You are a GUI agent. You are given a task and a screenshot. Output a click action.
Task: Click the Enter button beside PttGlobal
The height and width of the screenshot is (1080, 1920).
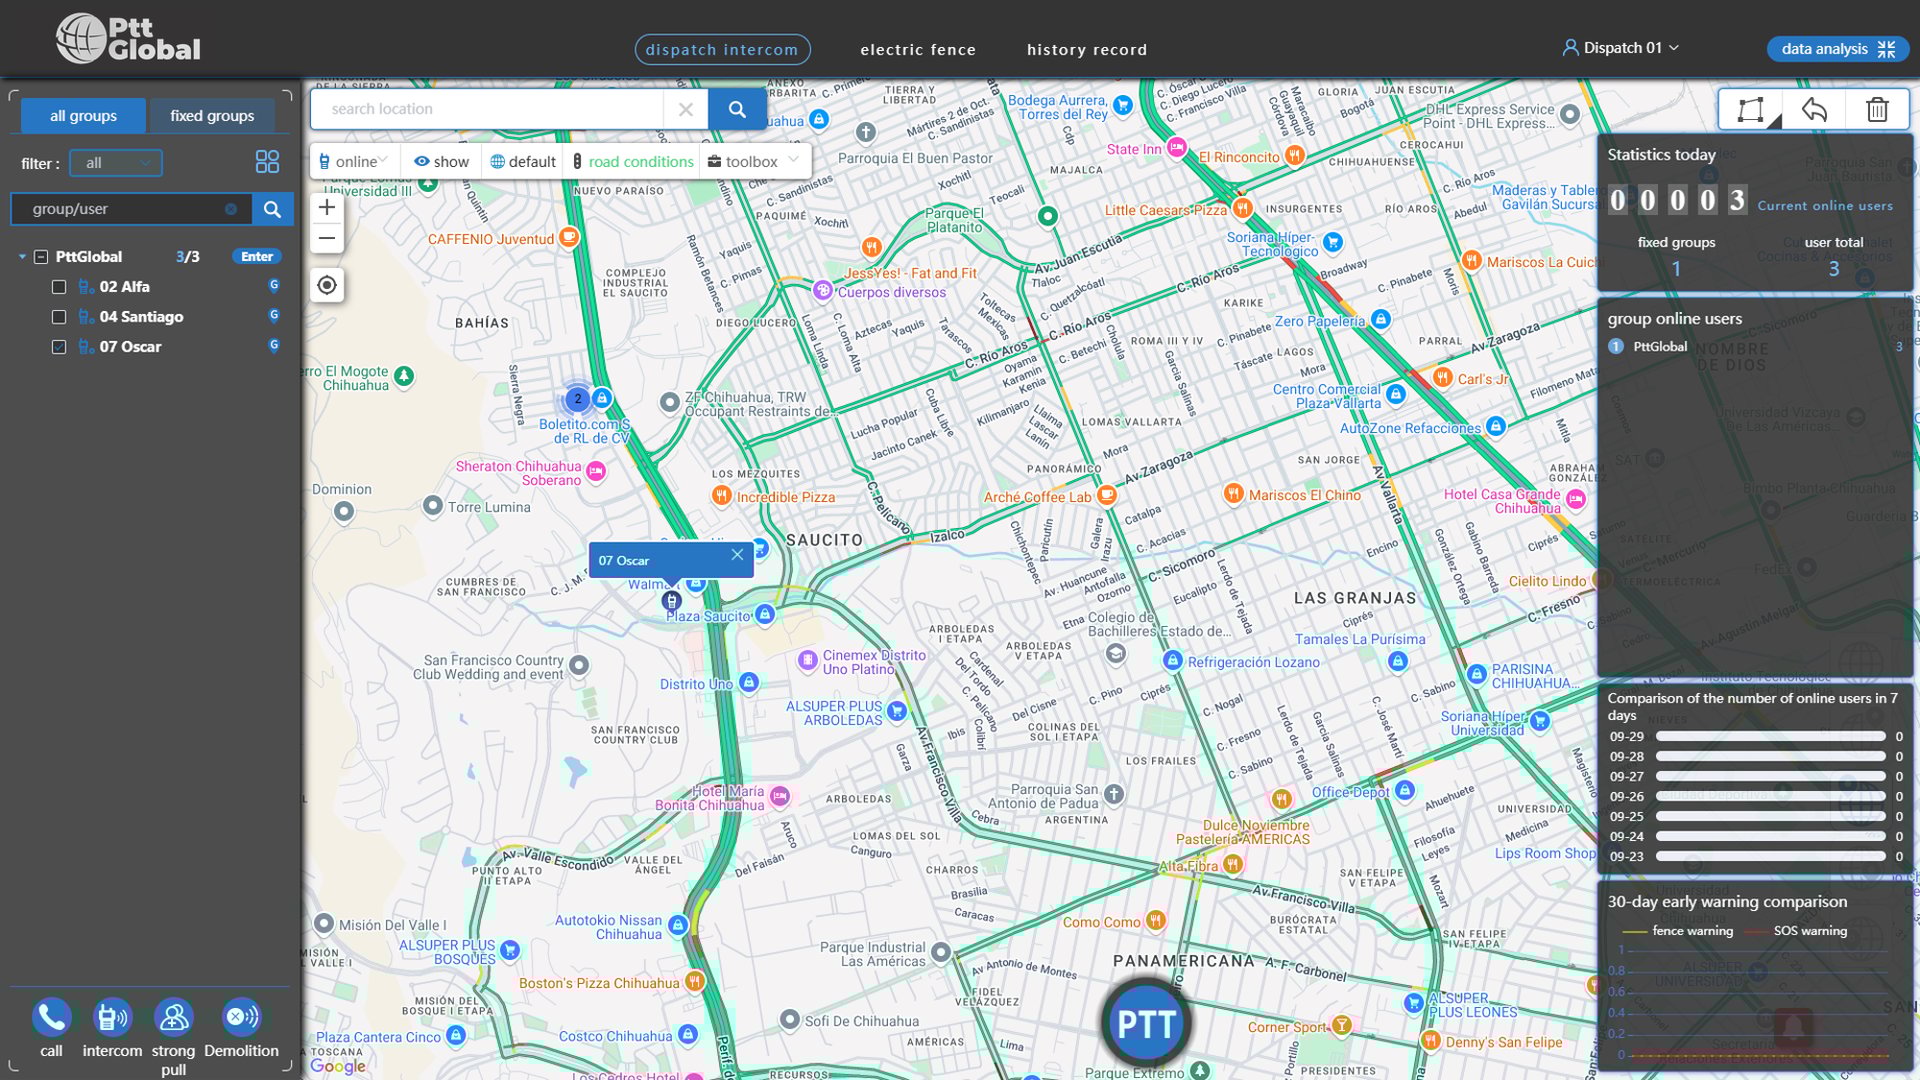(x=257, y=256)
